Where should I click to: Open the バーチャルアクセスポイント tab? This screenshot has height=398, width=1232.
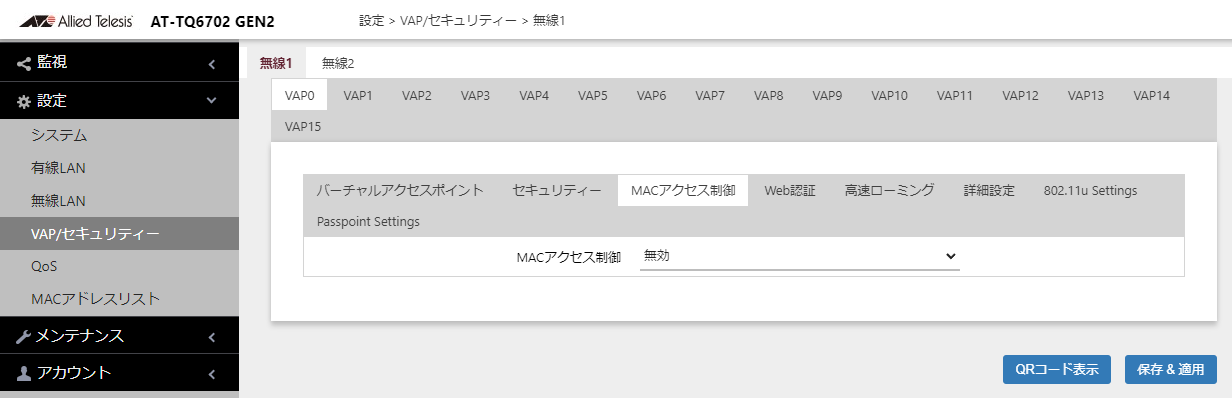coord(400,190)
